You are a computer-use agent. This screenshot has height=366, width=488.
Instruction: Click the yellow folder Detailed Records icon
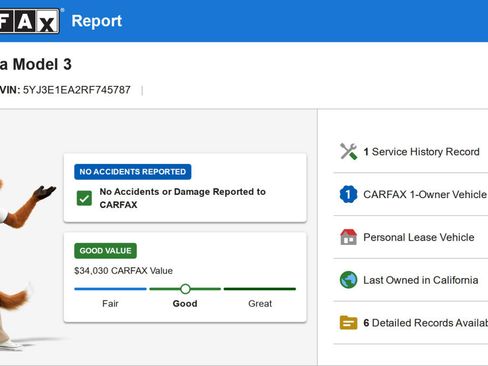[348, 323]
